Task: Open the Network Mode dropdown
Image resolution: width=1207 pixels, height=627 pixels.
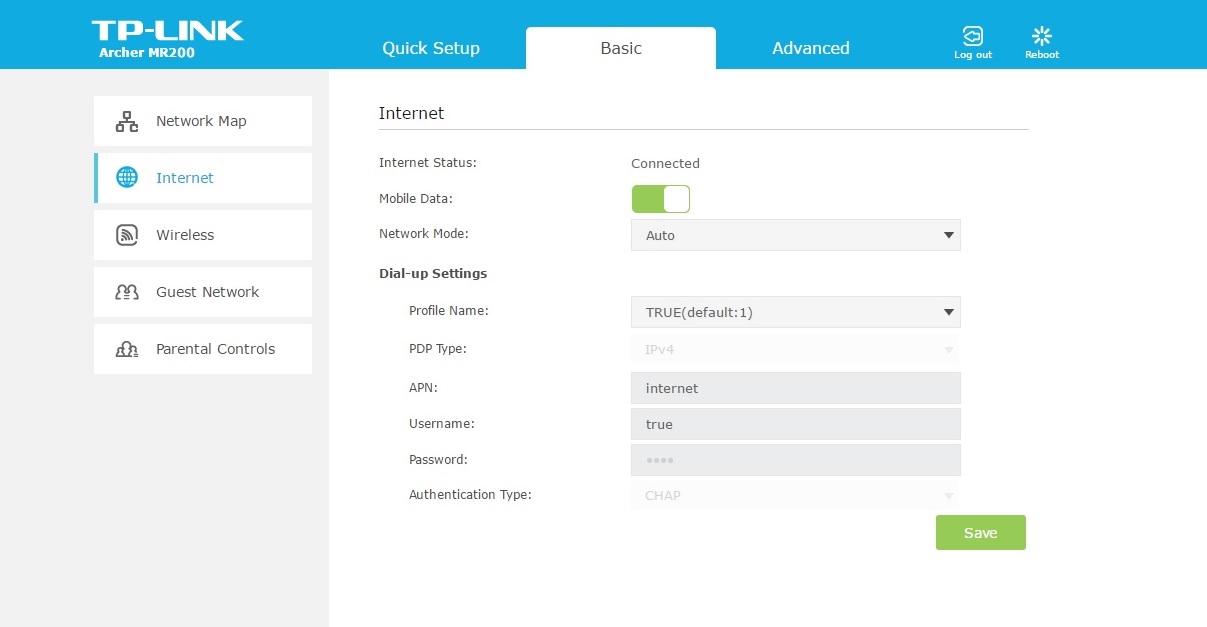Action: click(795, 235)
